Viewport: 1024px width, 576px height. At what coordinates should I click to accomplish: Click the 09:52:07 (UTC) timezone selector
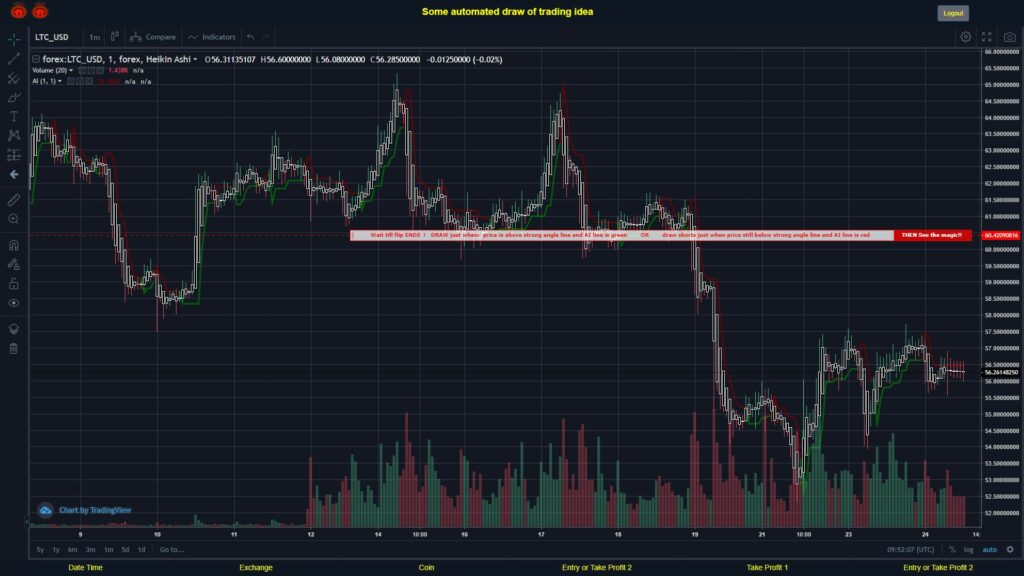[x=910, y=550]
